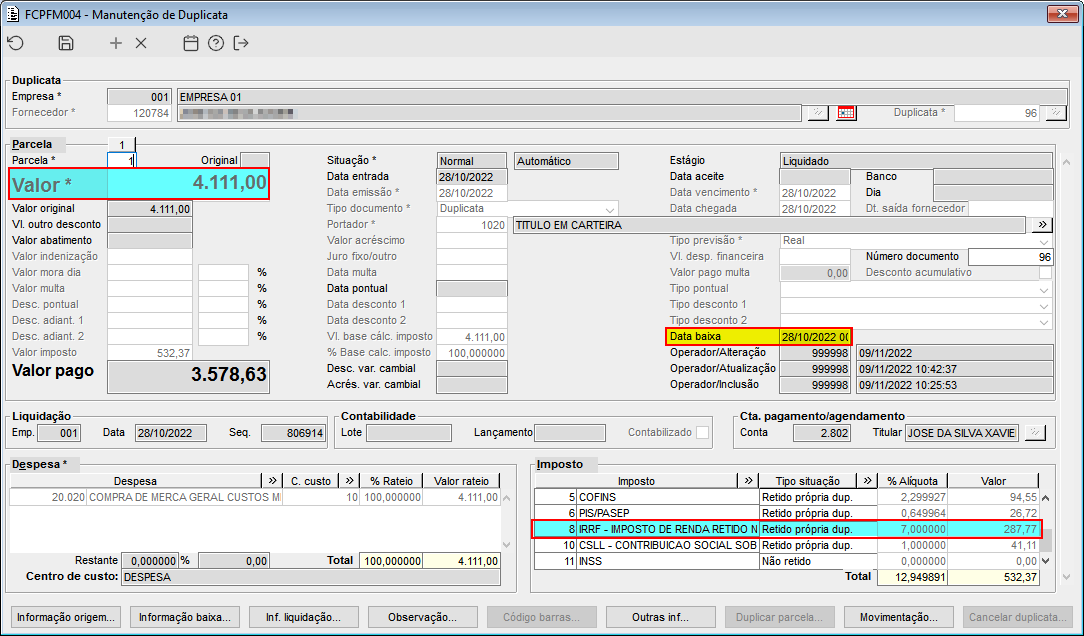Expand the Tipo pontual dropdown
The image size is (1084, 636).
point(1045,289)
